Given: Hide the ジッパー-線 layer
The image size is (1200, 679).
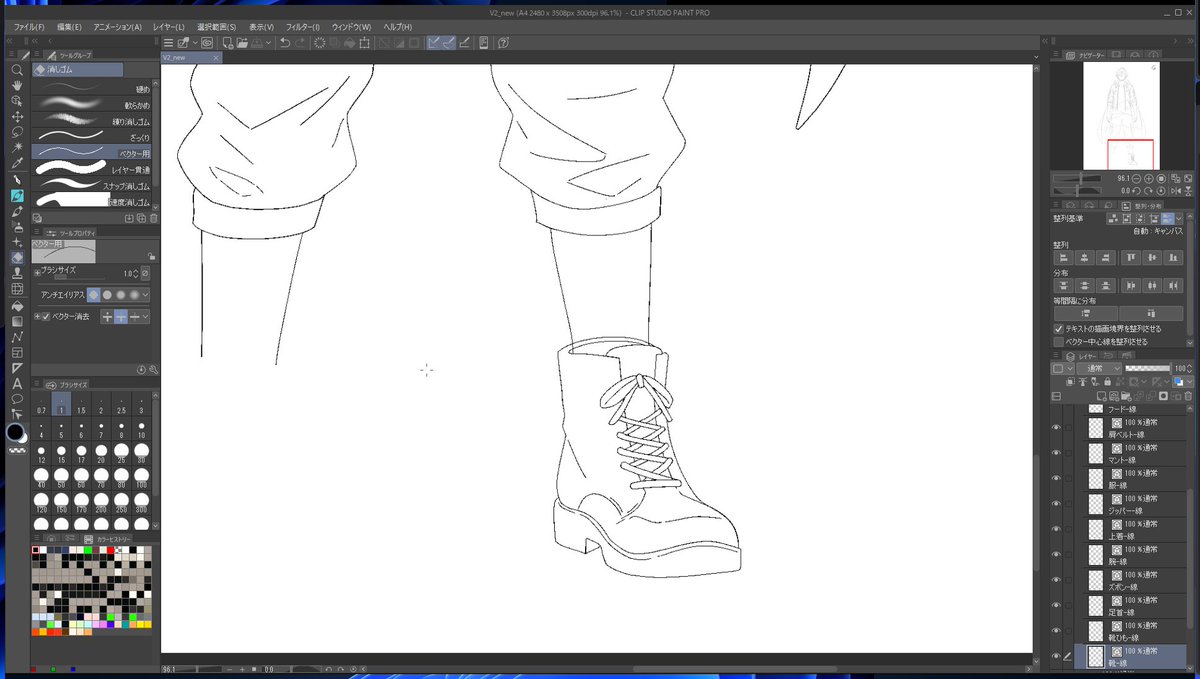Looking at the screenshot, I should click(1056, 503).
